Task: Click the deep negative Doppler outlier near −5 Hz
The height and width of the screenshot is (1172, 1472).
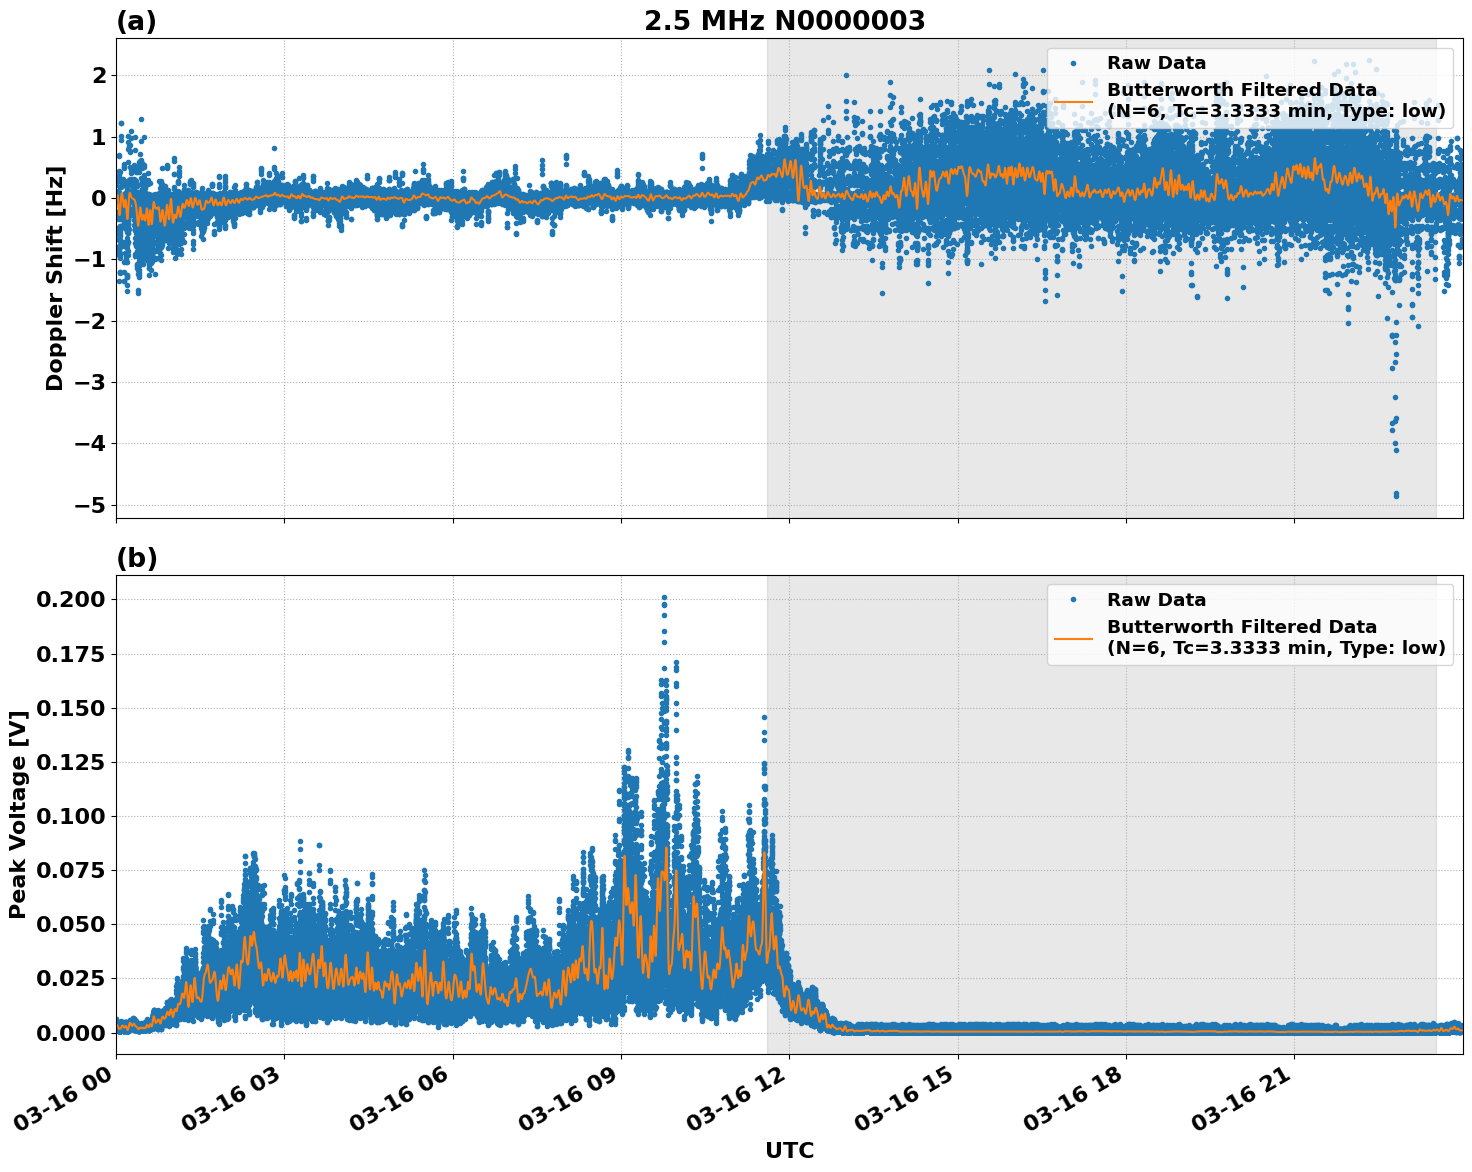Action: tap(1398, 495)
